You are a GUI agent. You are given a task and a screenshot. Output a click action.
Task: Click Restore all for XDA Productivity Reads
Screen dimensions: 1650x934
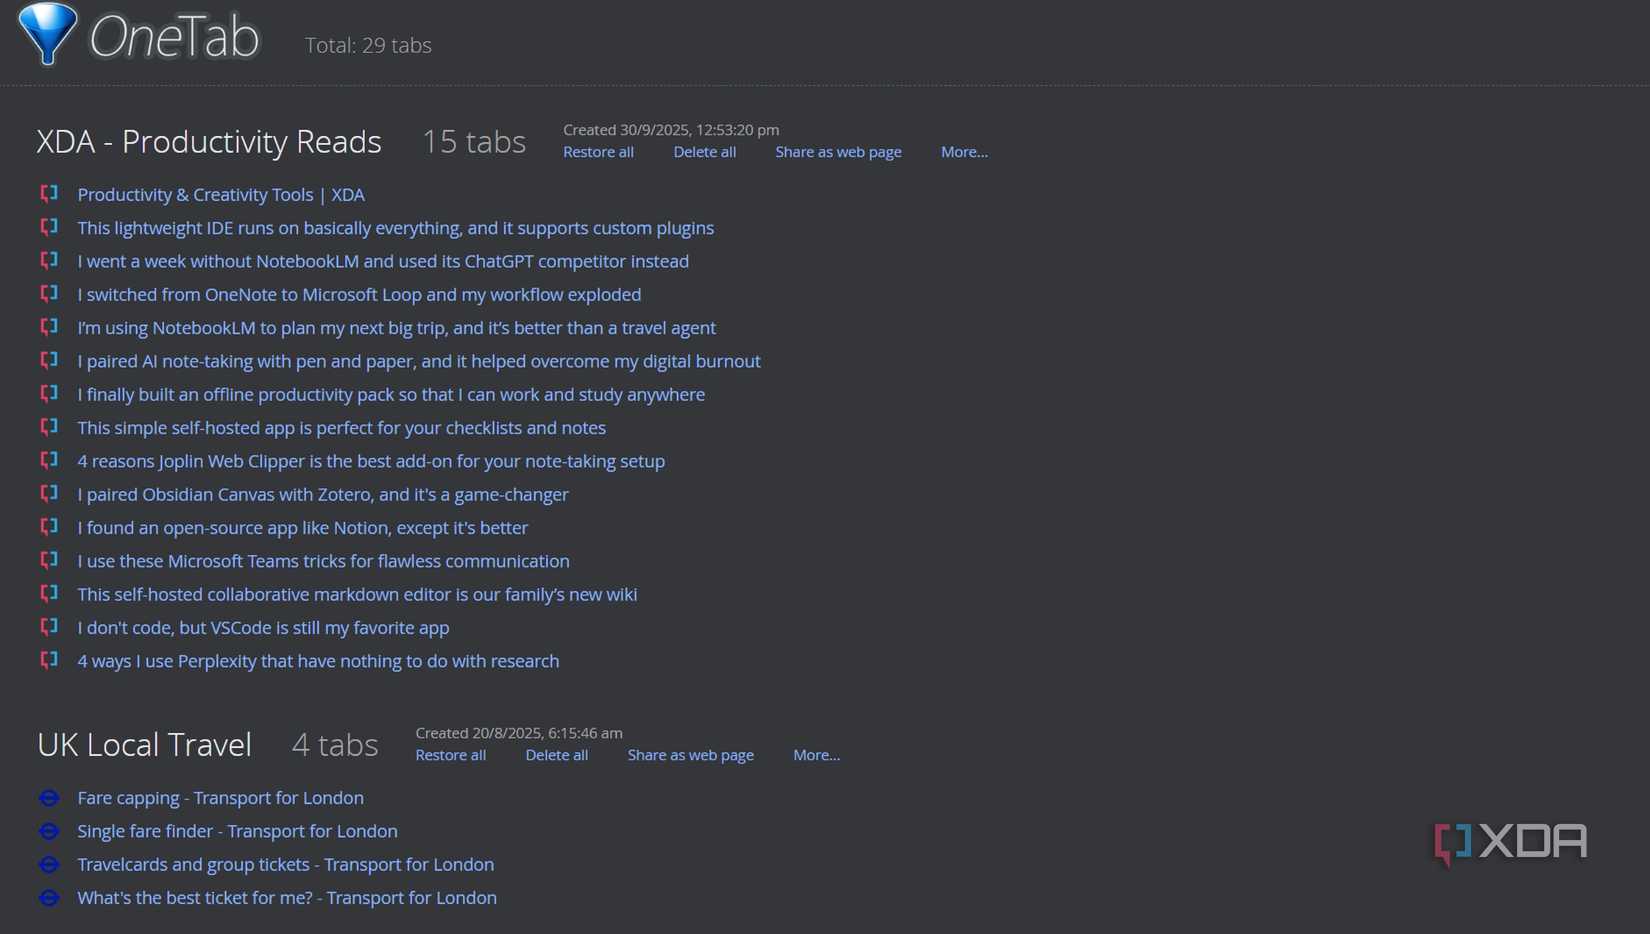point(598,152)
